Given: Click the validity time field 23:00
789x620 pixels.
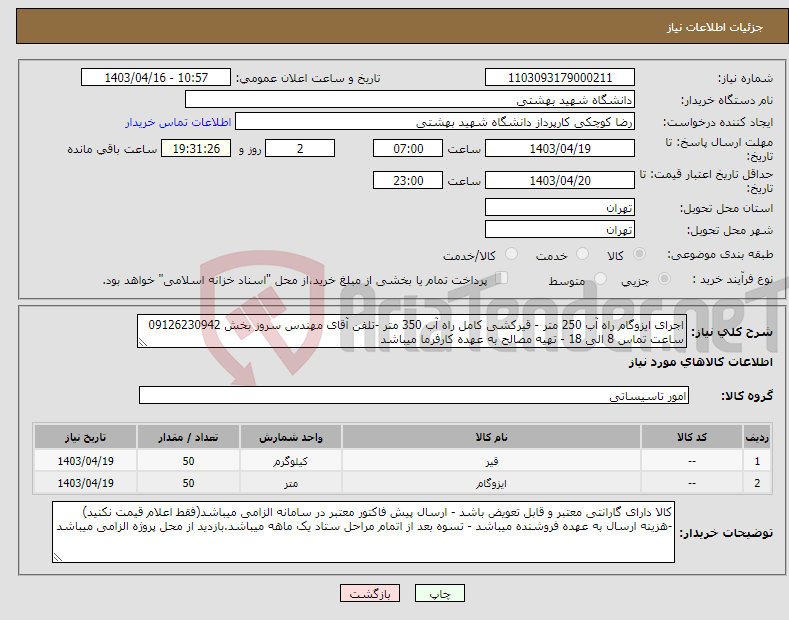Looking at the screenshot, I should pyautogui.click(x=408, y=180).
